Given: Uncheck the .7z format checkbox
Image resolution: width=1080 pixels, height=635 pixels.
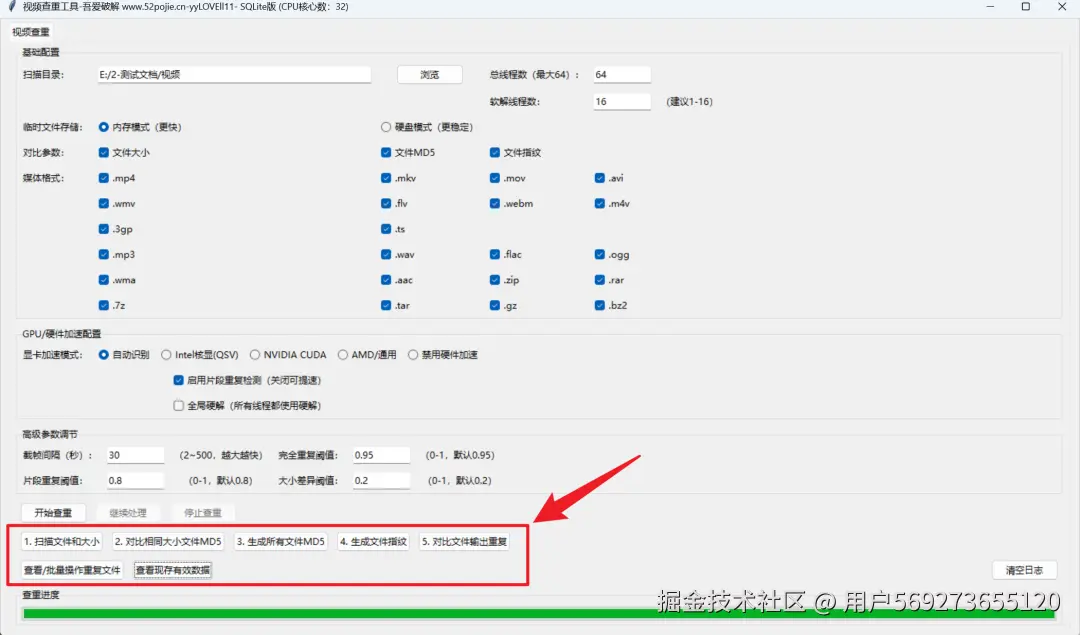Looking at the screenshot, I should point(103,305).
